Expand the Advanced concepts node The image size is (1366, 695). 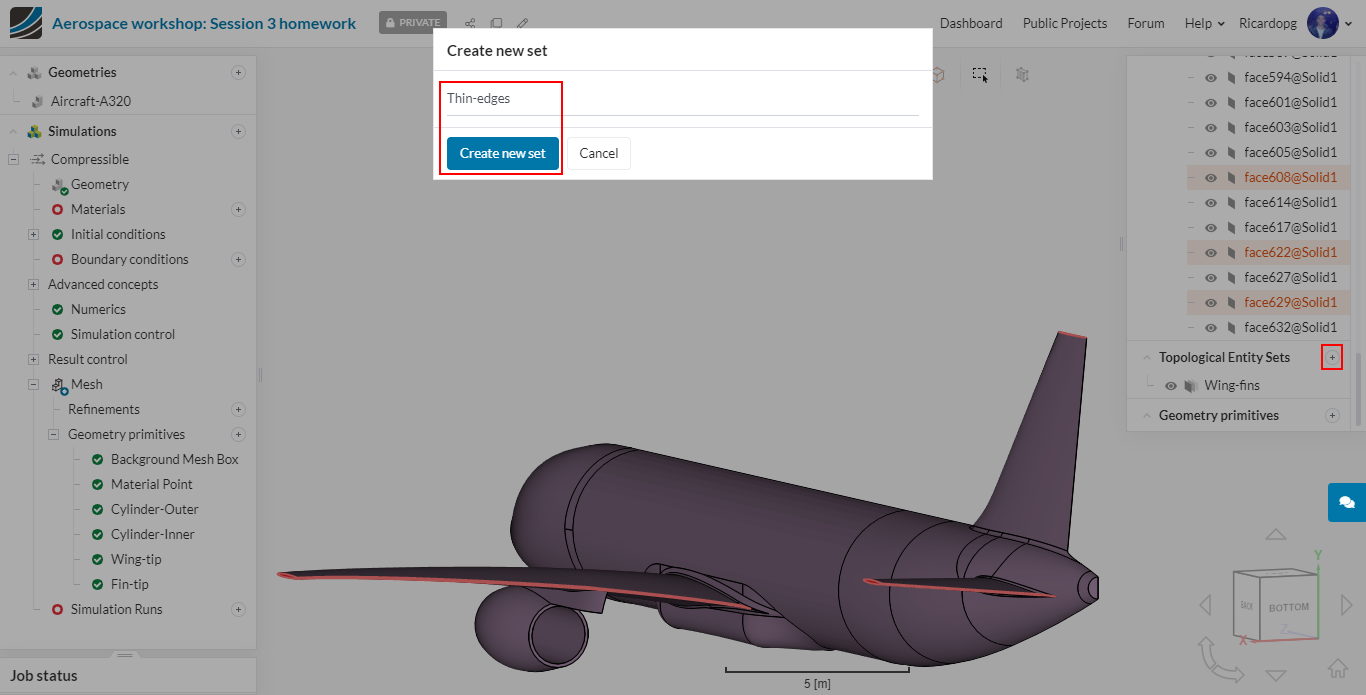tap(33, 284)
